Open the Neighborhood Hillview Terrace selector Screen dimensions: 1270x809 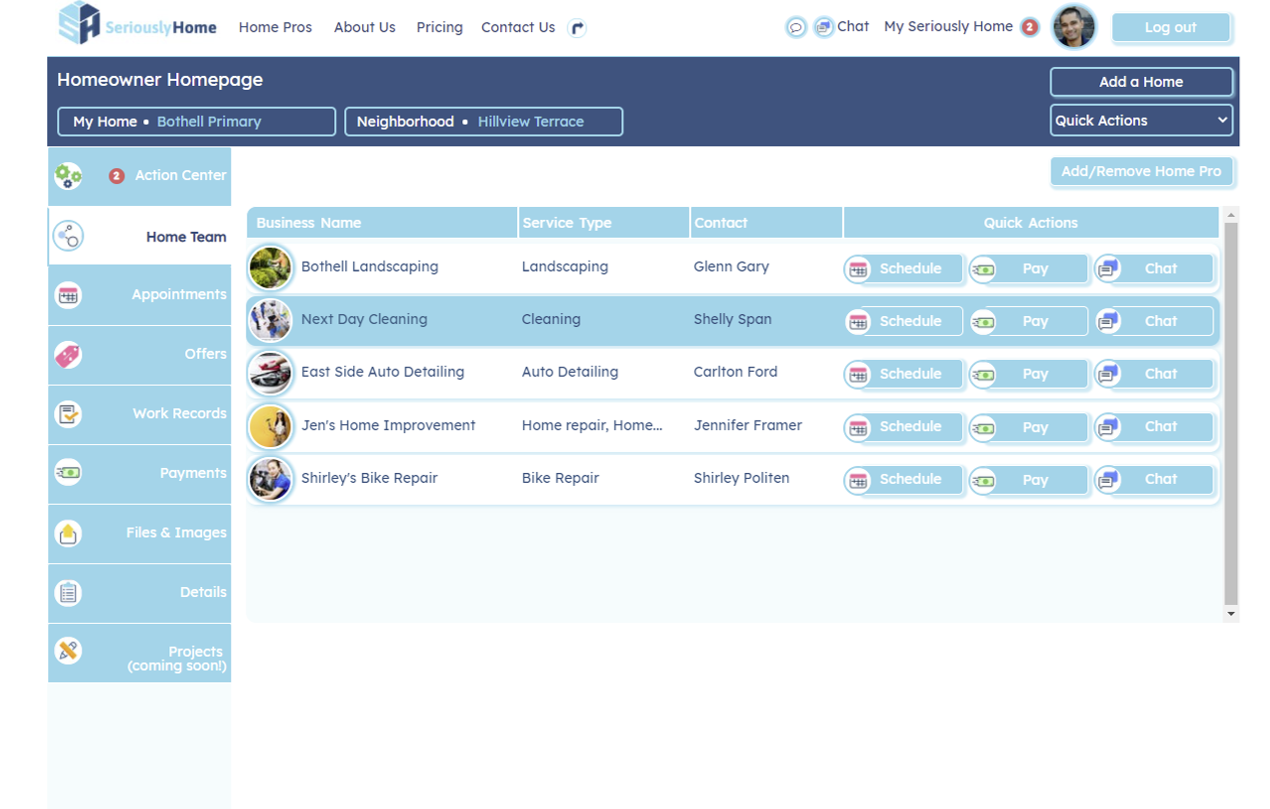[483, 122]
